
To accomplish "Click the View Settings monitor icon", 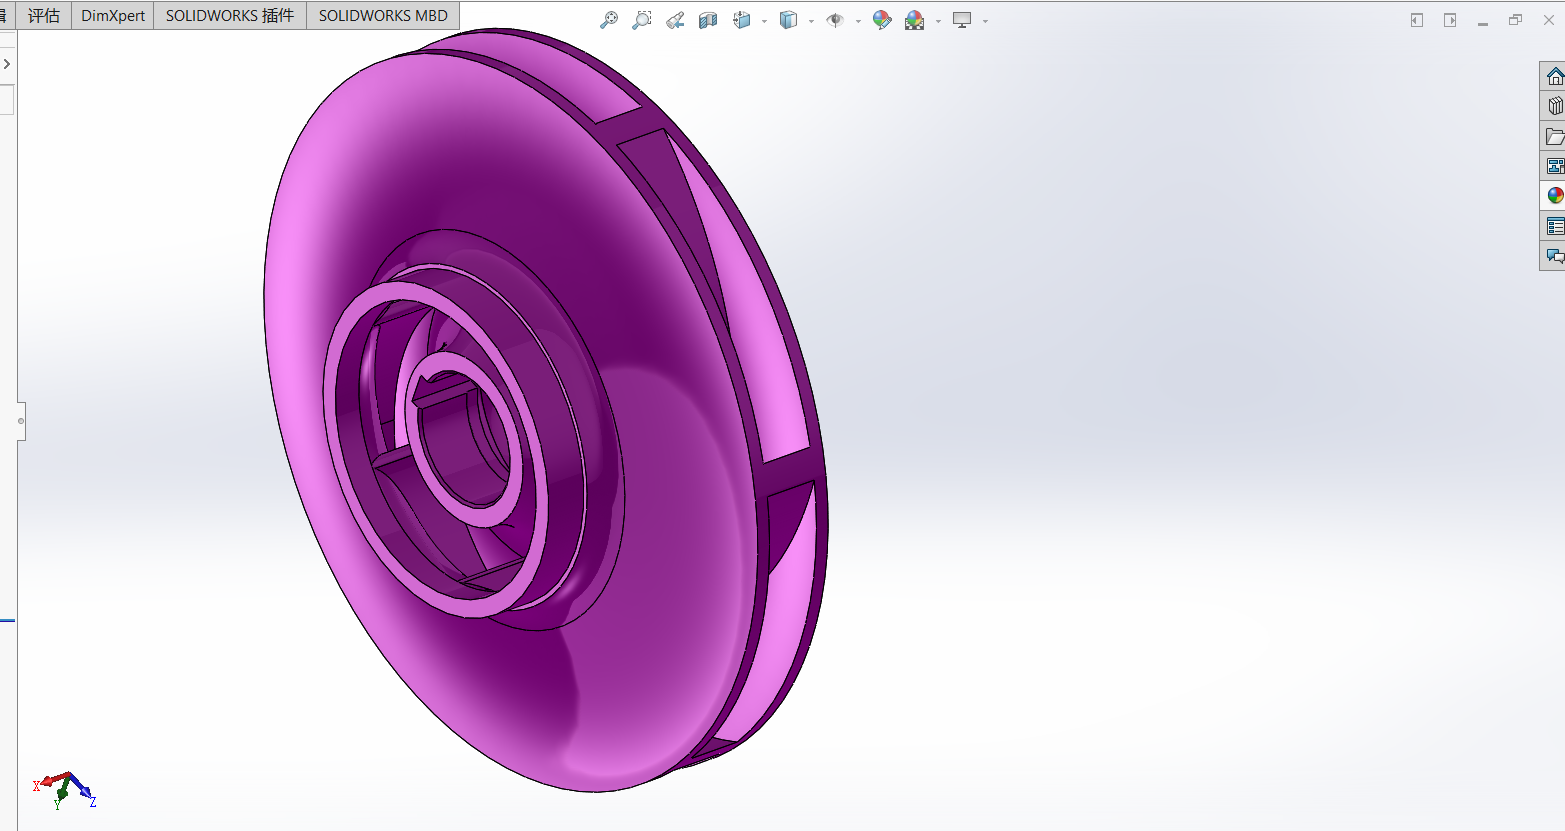I will coord(962,20).
